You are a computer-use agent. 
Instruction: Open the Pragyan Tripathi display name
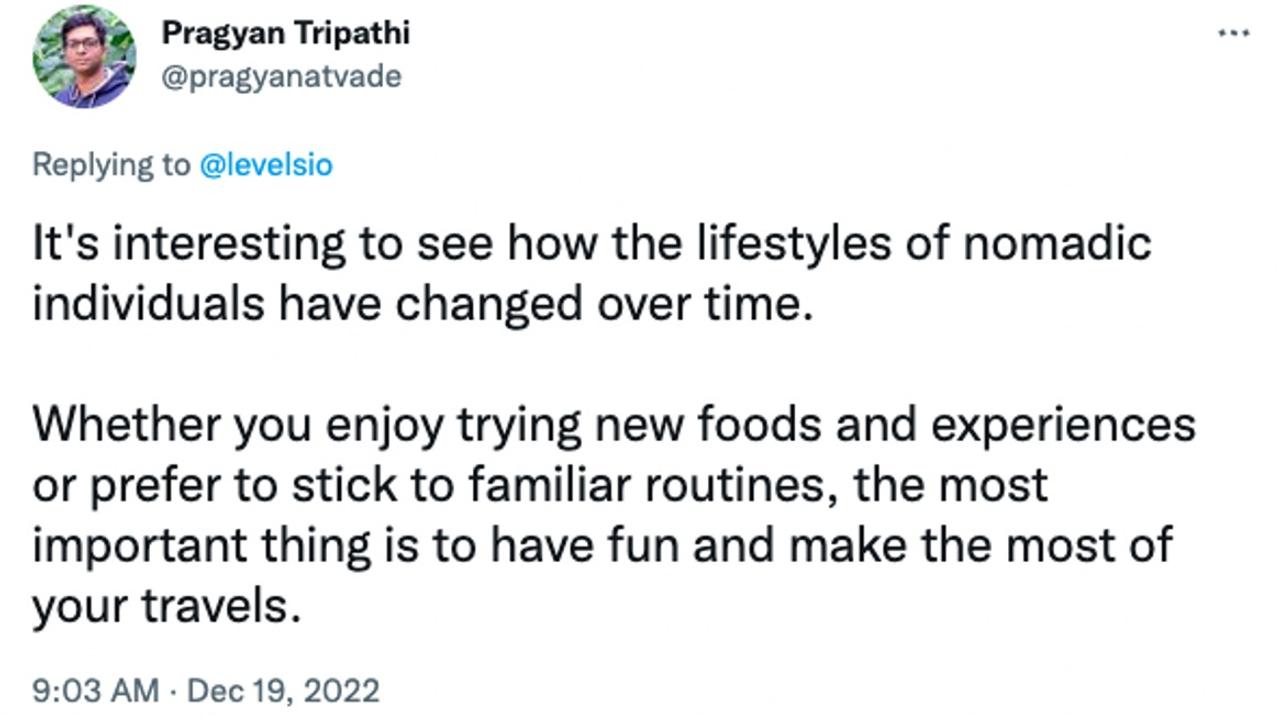click(x=285, y=33)
